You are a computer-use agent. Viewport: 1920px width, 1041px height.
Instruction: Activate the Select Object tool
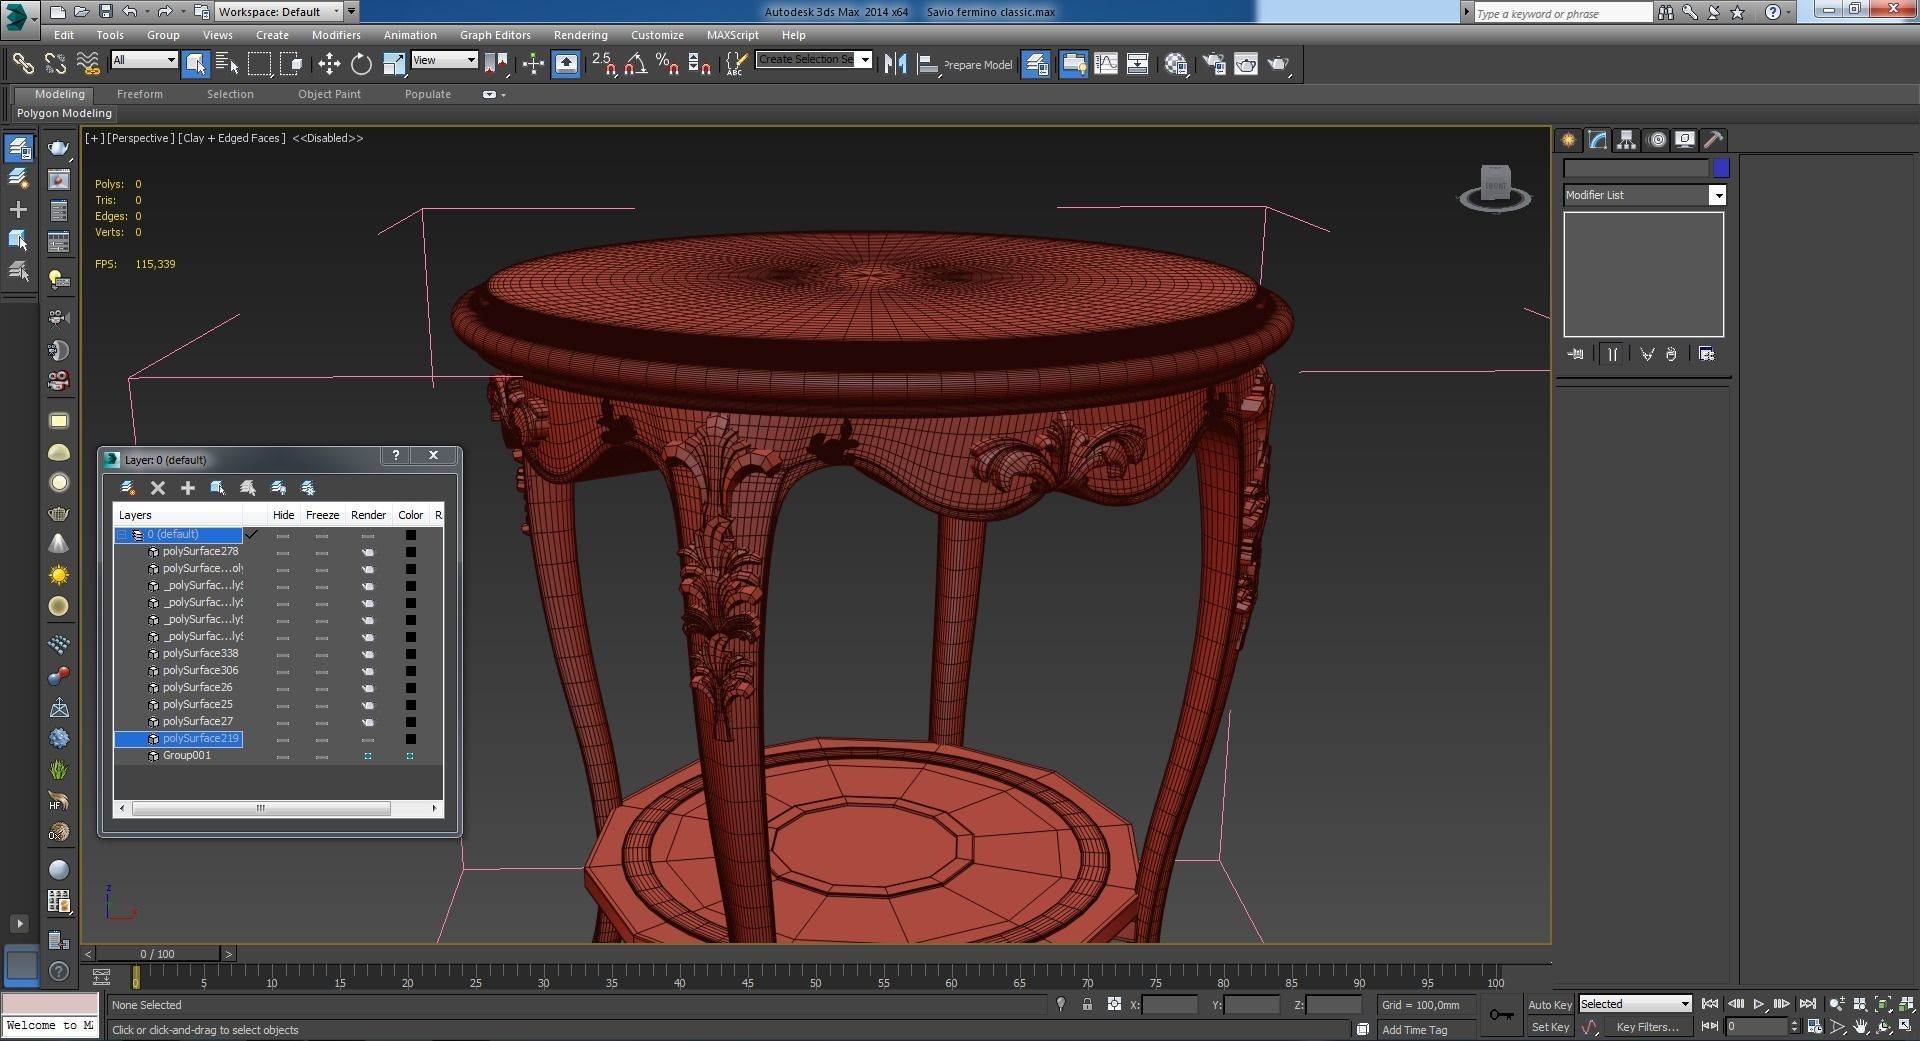(x=195, y=64)
